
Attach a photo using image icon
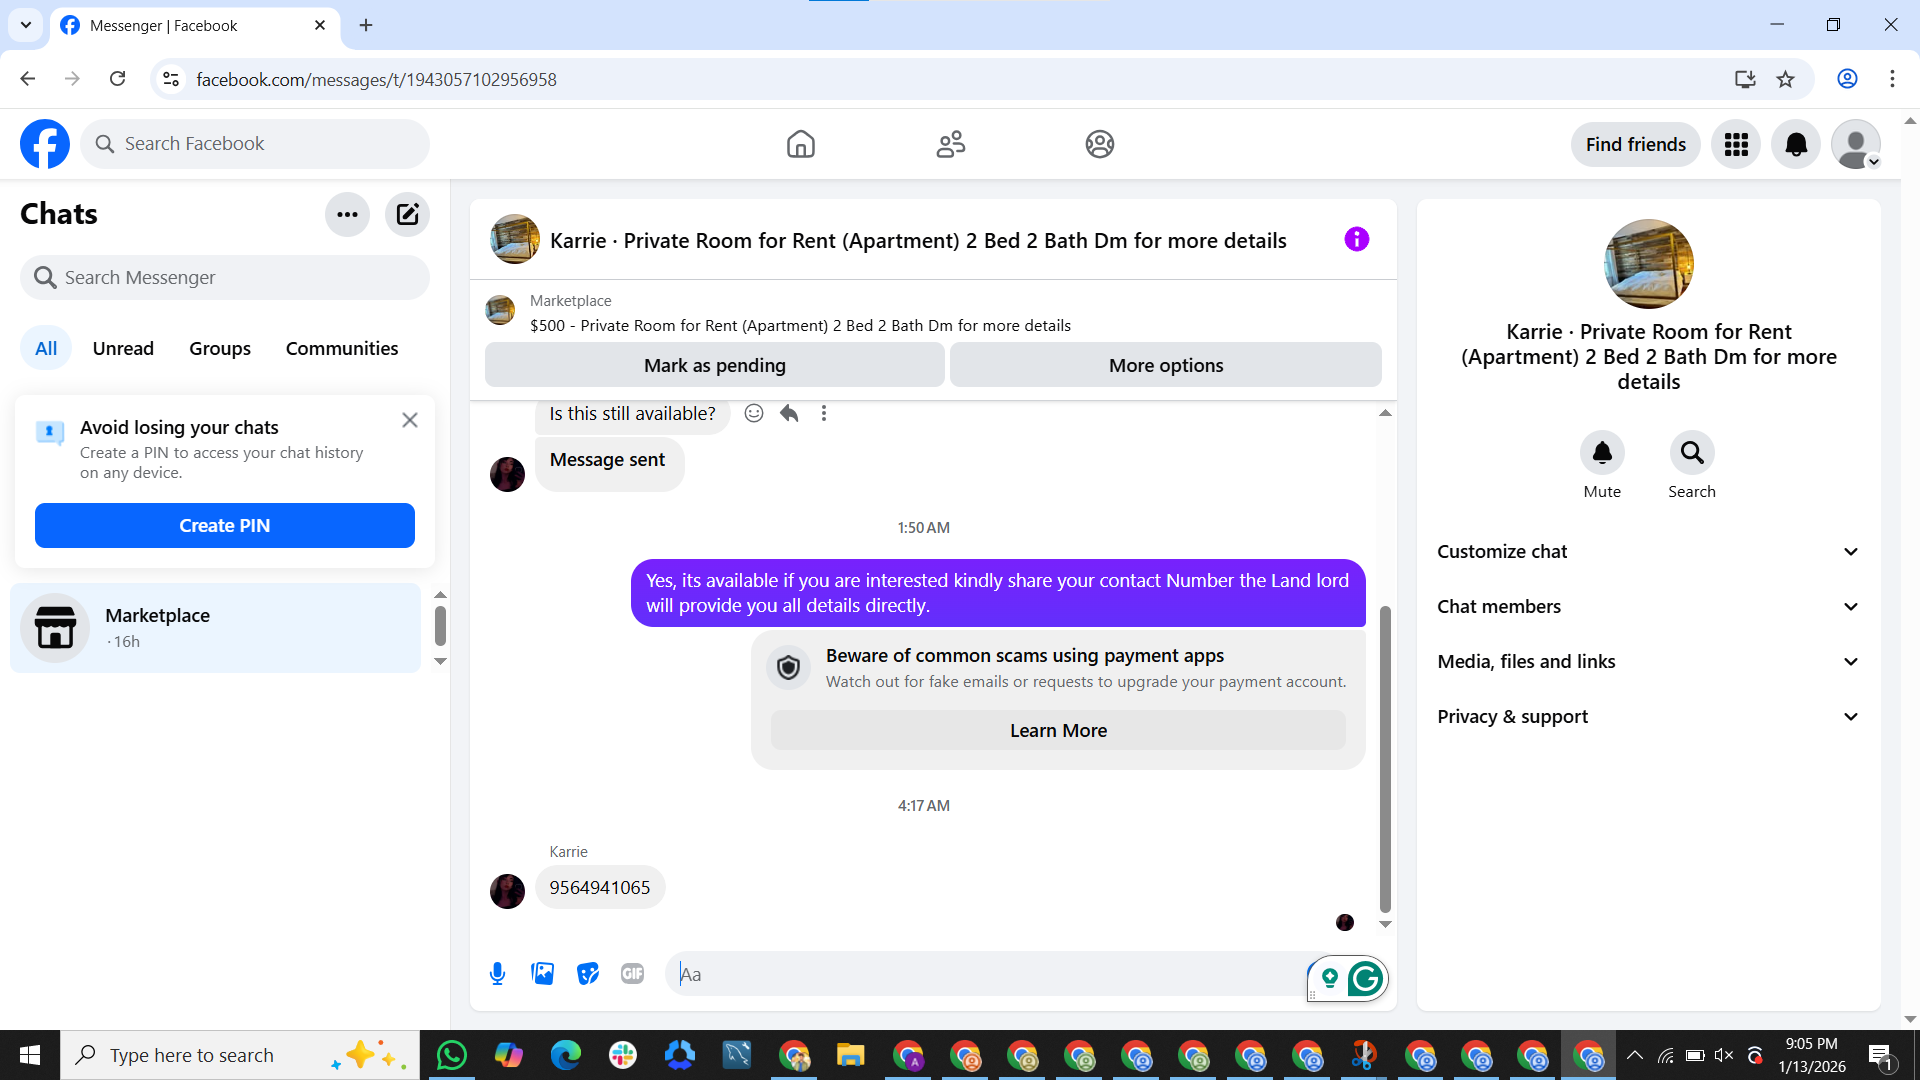pos(543,974)
